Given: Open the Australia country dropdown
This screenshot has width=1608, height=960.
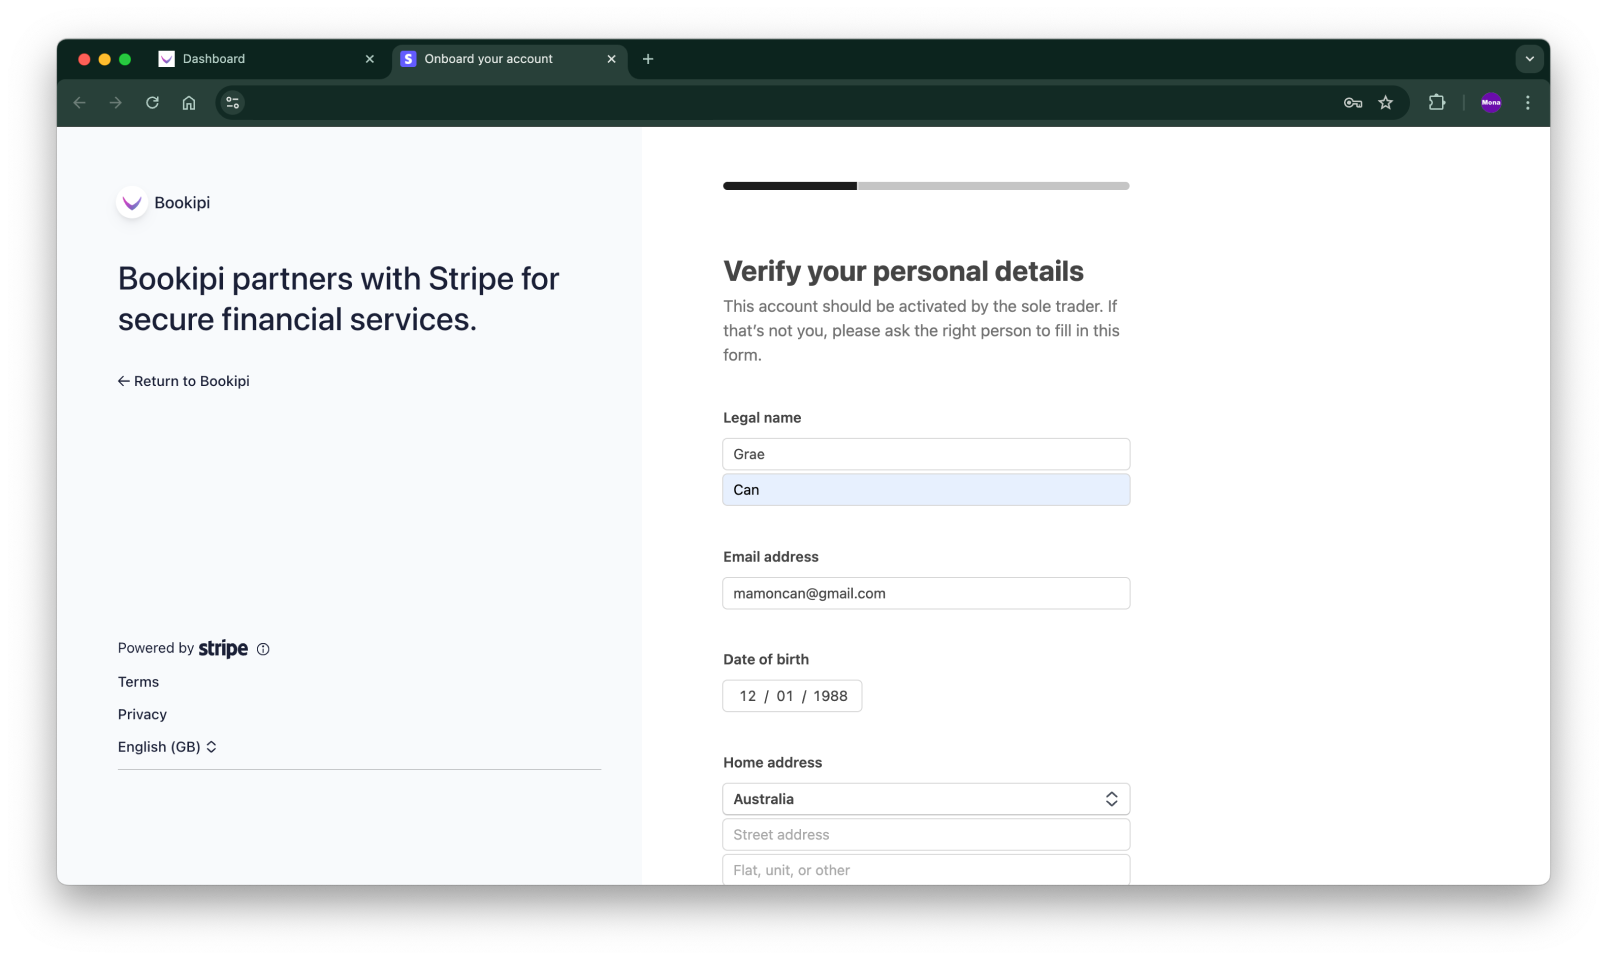Looking at the screenshot, I should tap(925, 798).
